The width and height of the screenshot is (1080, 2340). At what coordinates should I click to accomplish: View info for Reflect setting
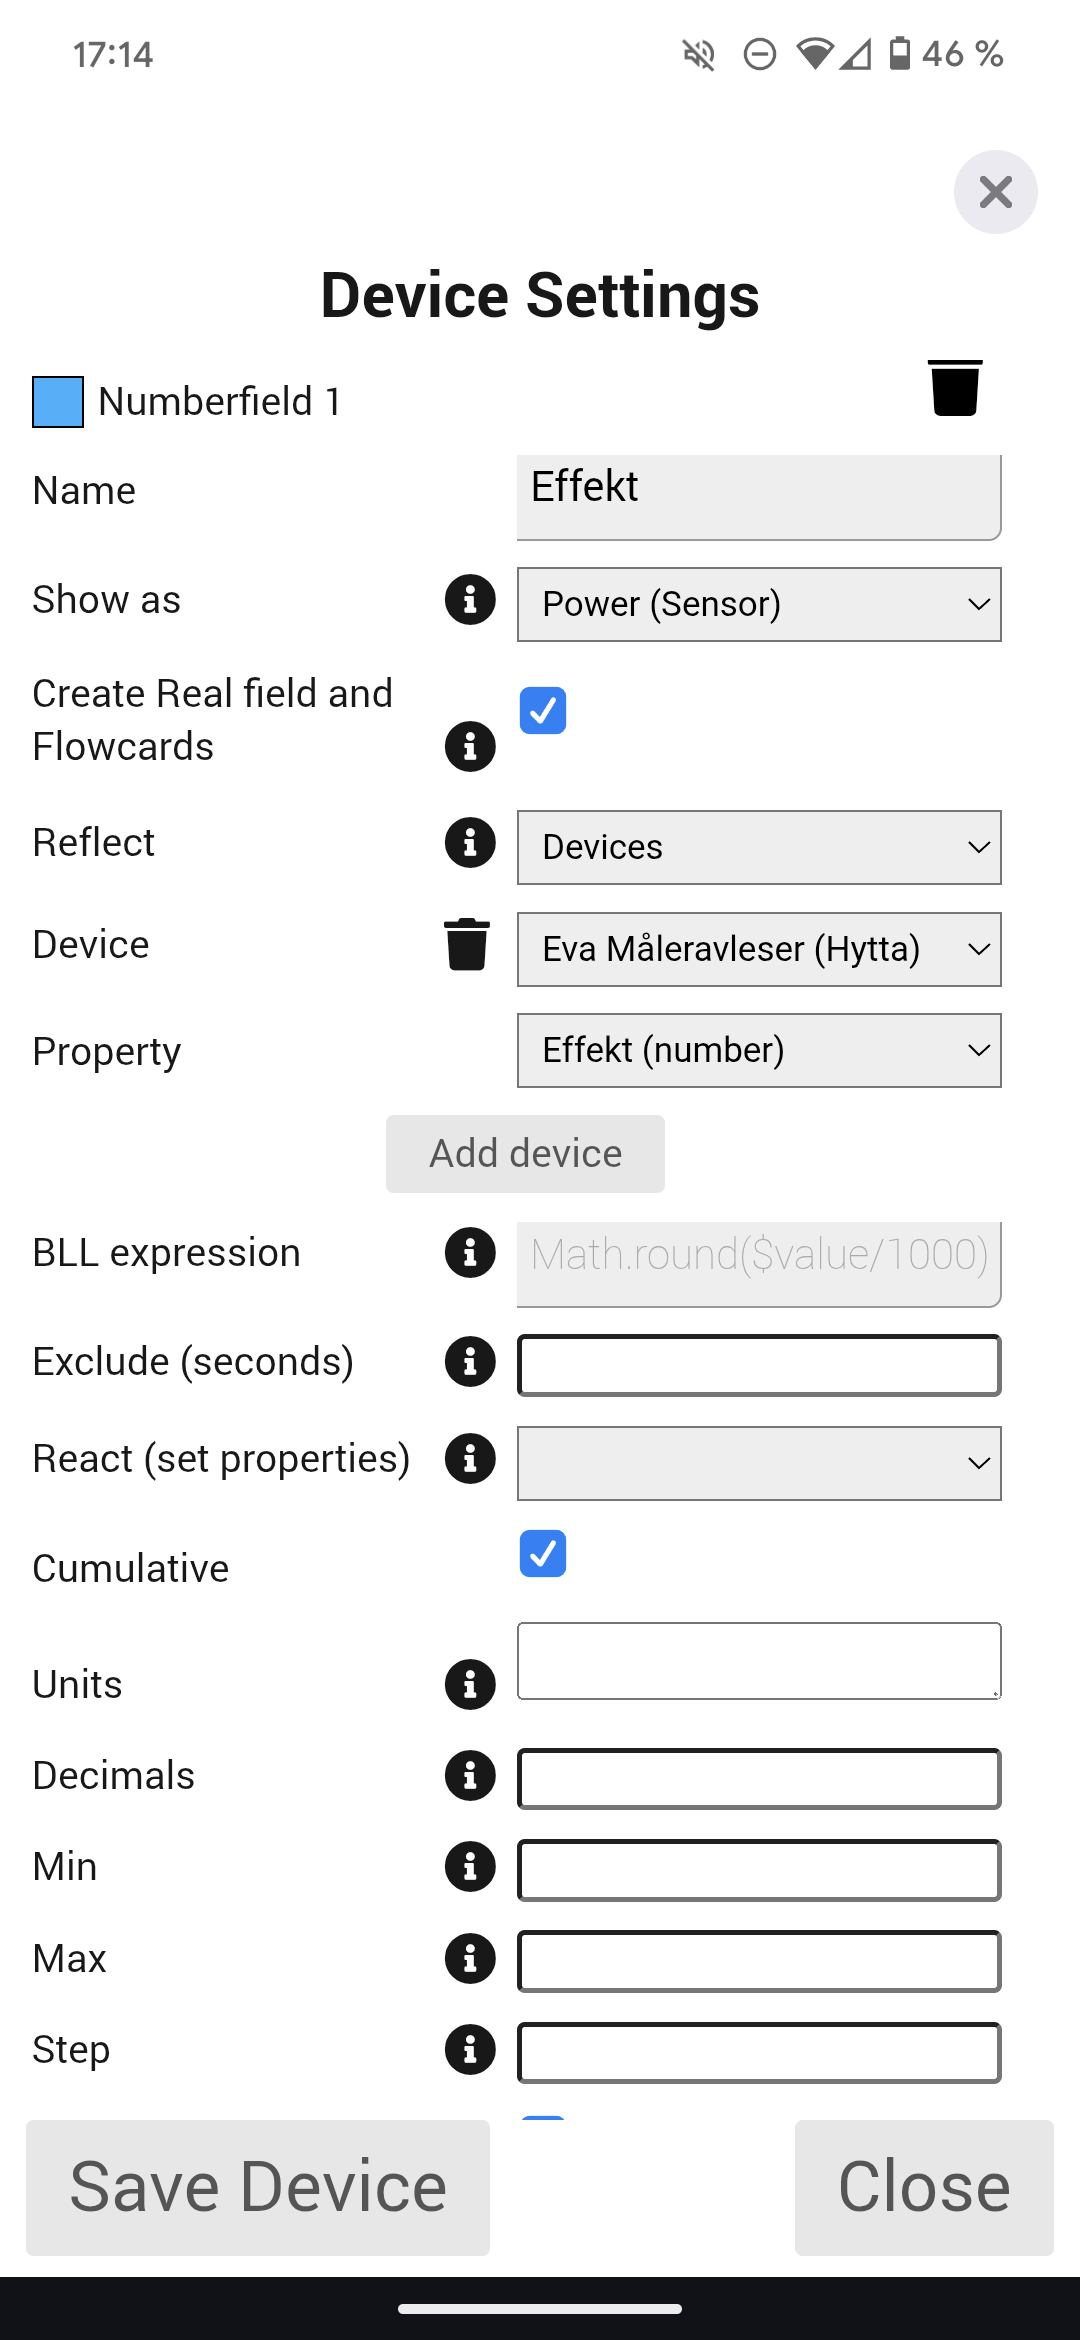tap(470, 842)
